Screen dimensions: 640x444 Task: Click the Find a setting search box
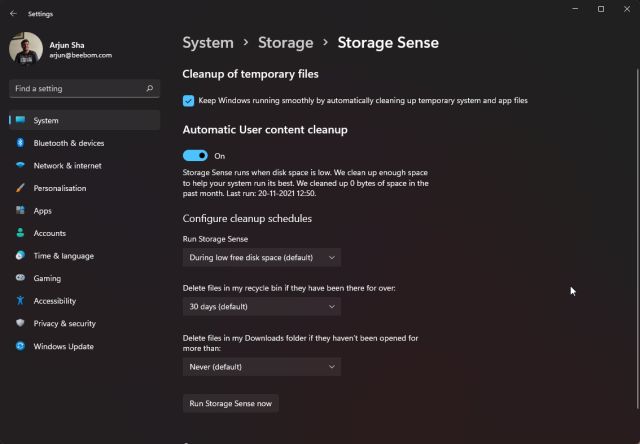pyautogui.click(x=84, y=89)
